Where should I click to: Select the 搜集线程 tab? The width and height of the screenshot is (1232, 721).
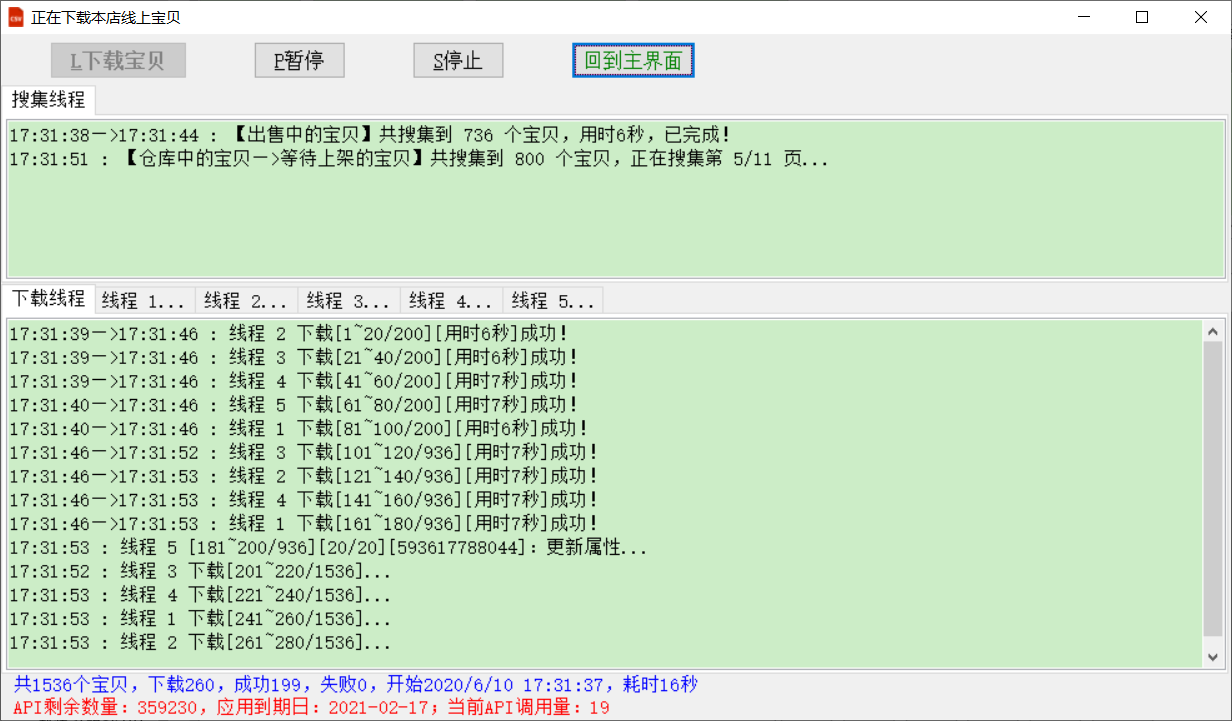point(48,100)
